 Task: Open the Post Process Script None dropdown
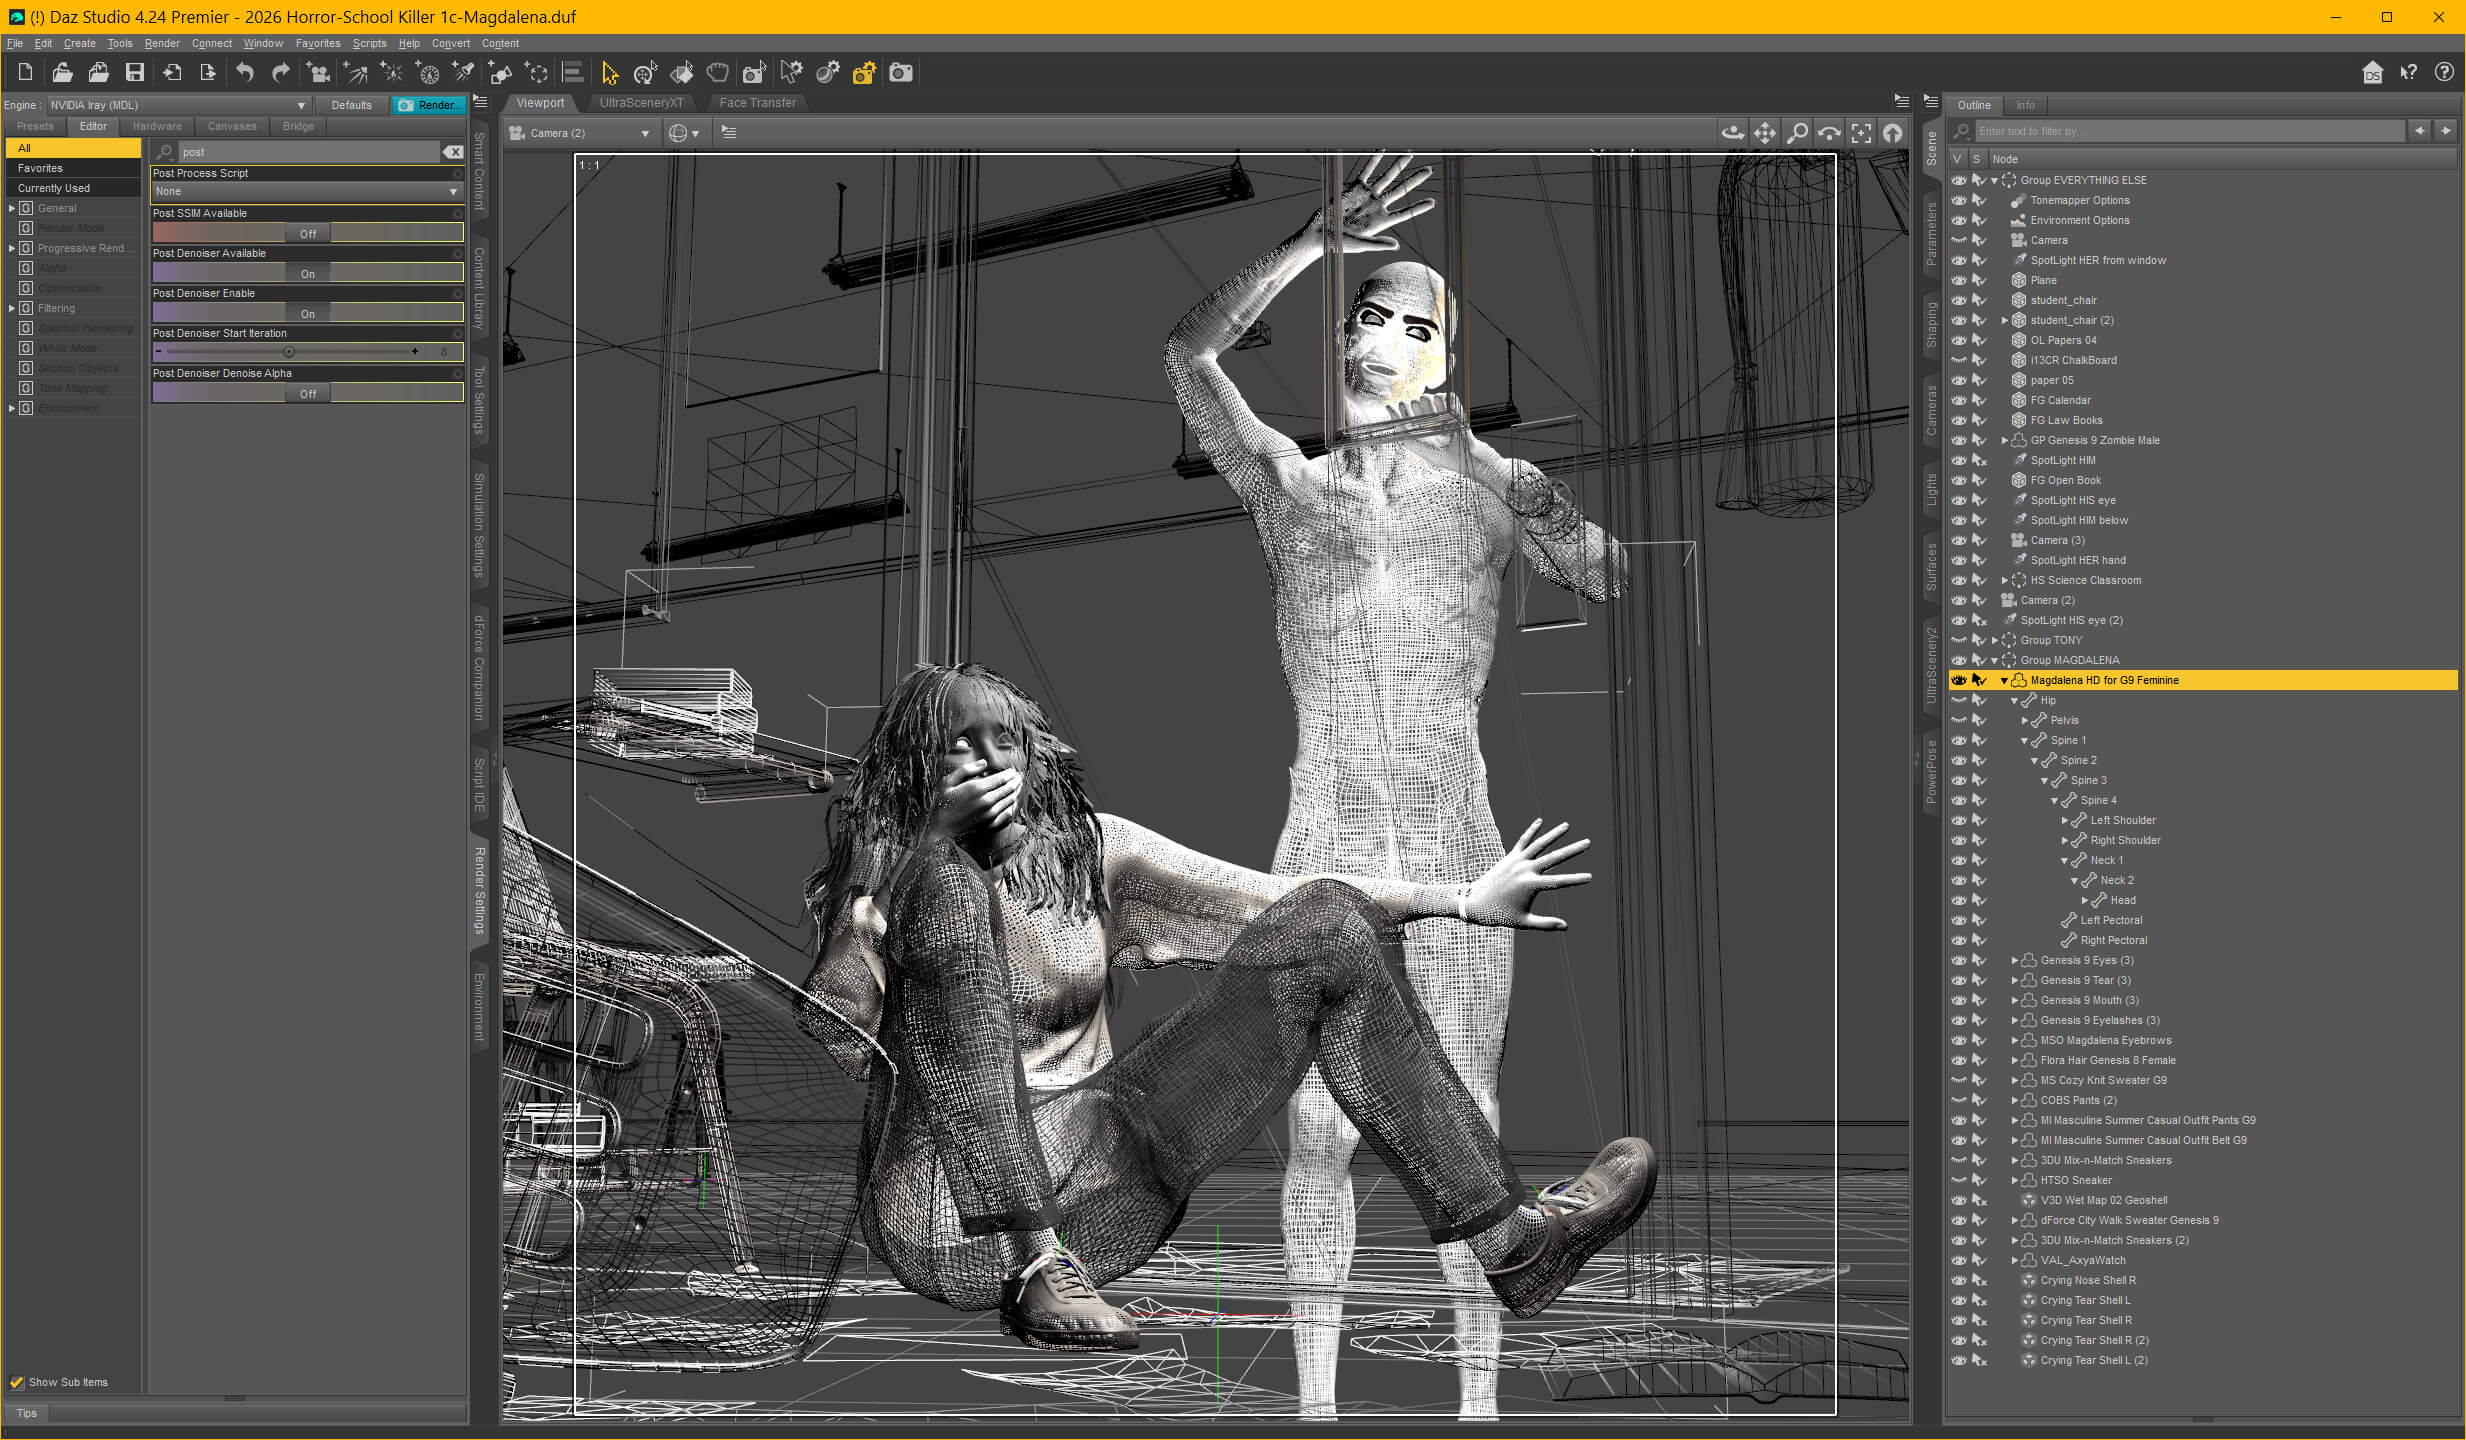pyautogui.click(x=306, y=191)
